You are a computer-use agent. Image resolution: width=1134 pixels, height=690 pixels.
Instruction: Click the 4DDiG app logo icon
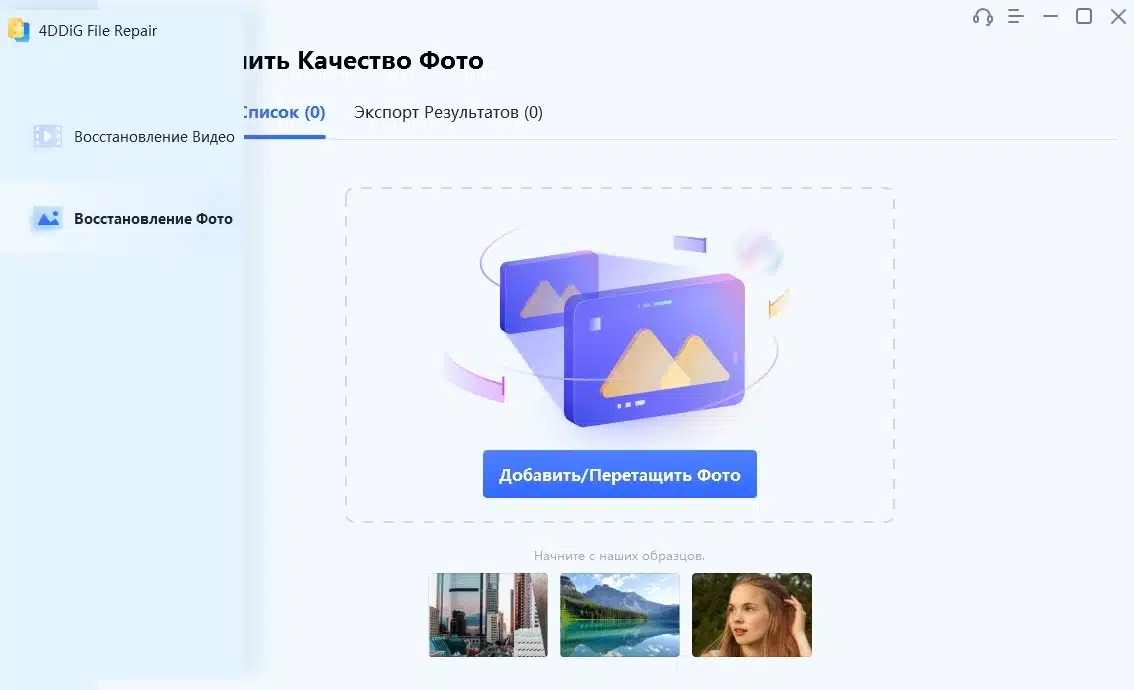(18, 30)
